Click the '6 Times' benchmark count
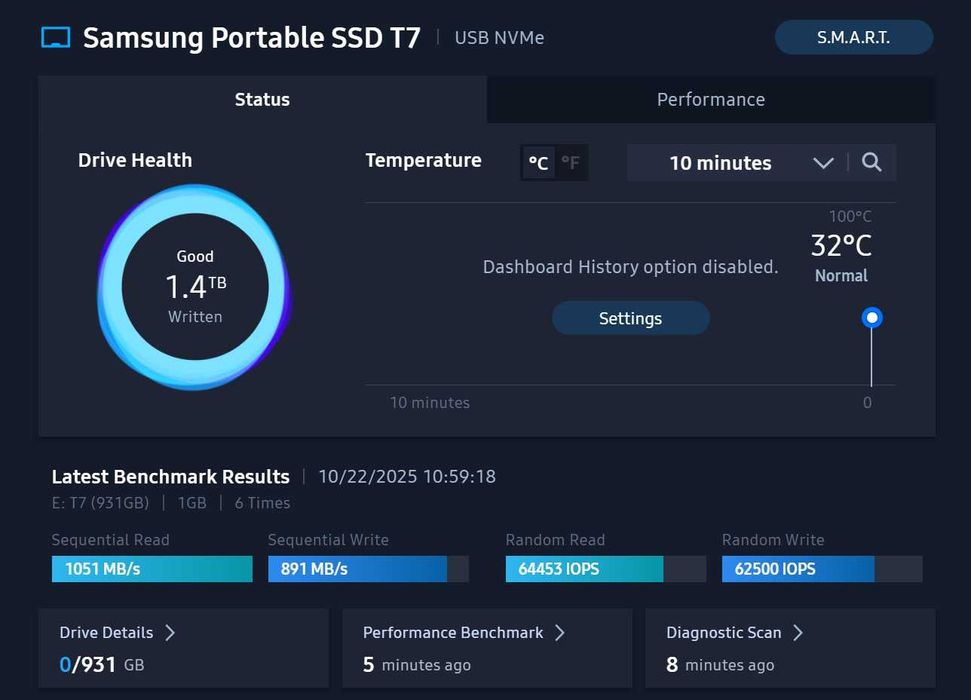971x700 pixels. click(x=263, y=503)
